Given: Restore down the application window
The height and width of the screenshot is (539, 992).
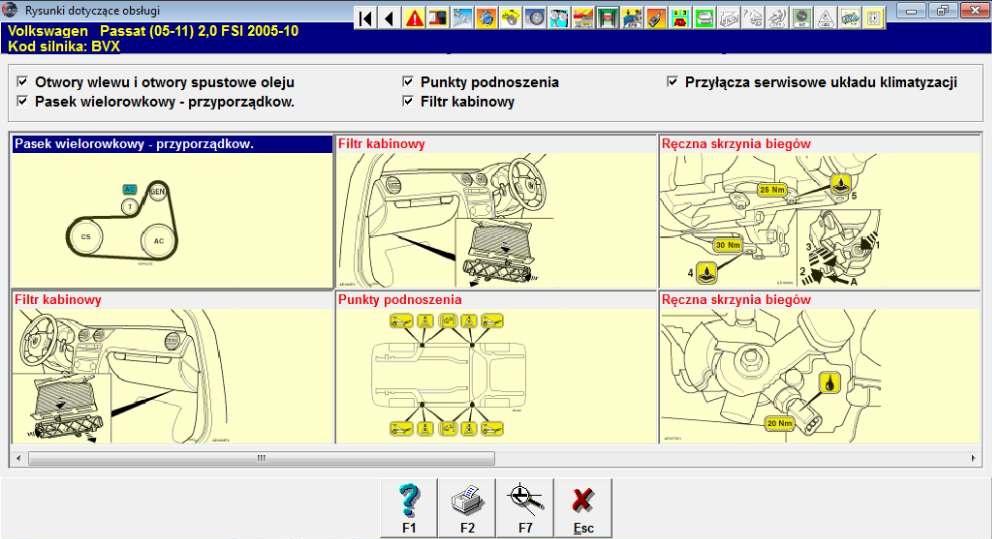Looking at the screenshot, I should tap(943, 11).
